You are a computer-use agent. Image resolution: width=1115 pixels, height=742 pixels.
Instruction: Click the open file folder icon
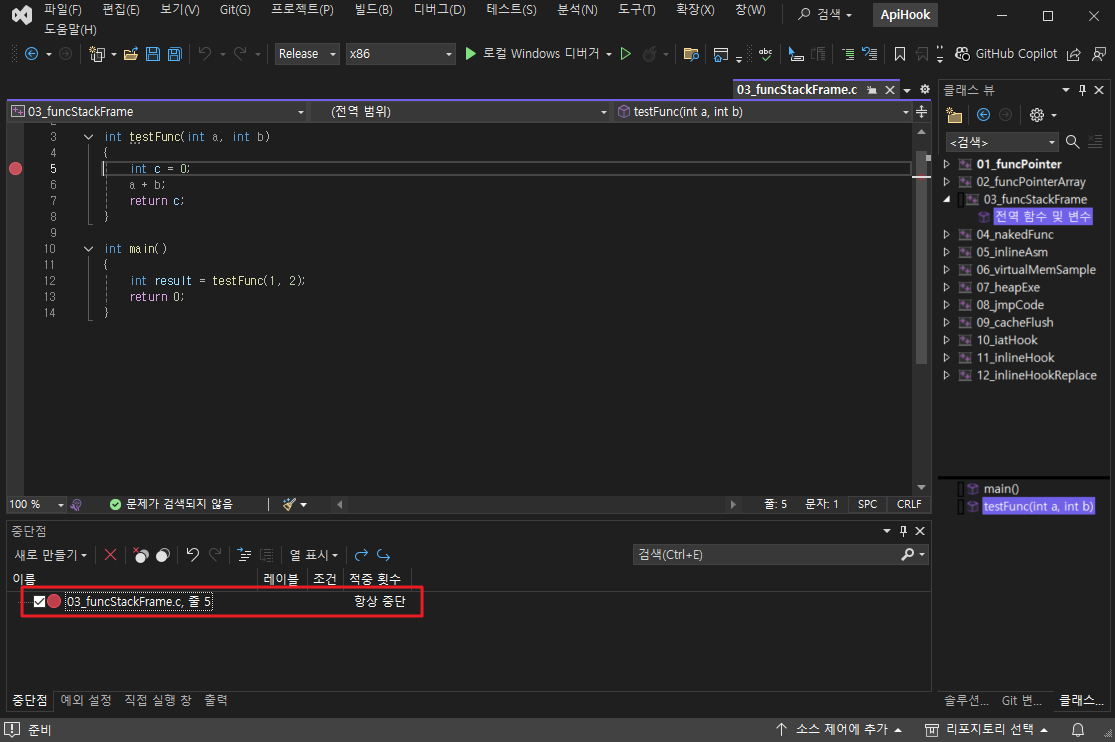point(131,54)
